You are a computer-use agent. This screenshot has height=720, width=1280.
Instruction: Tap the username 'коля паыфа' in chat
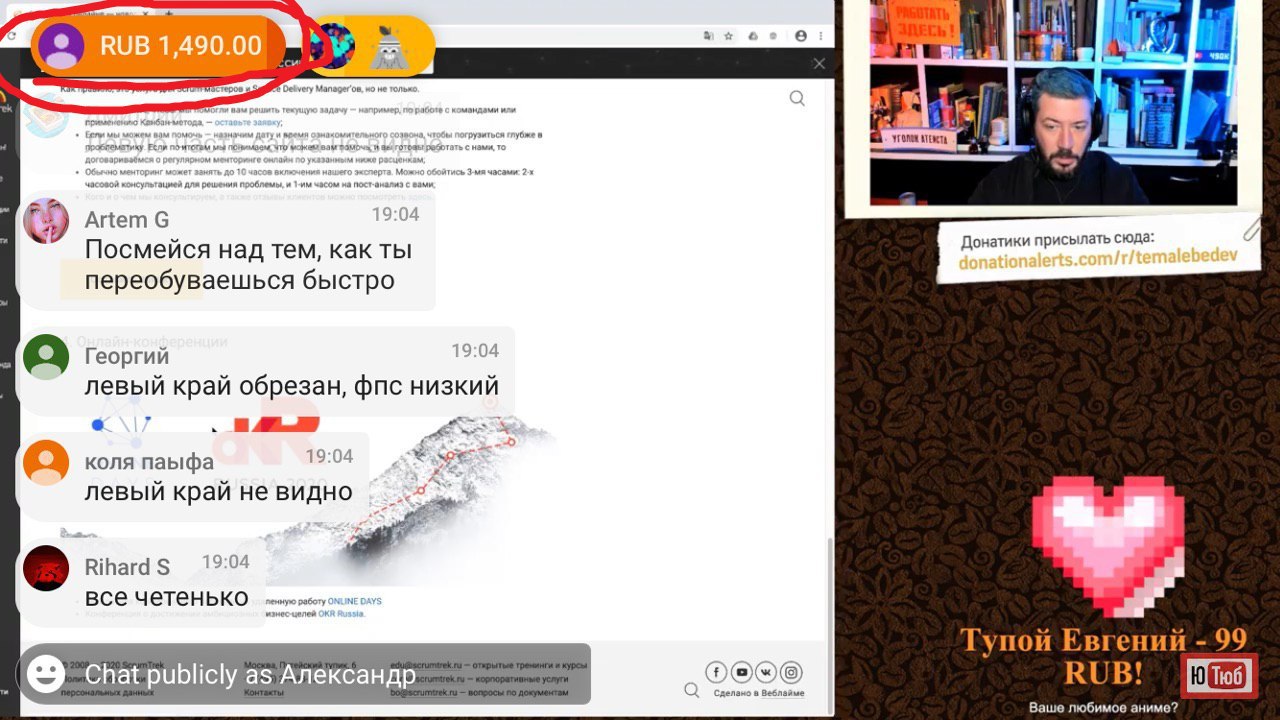pyautogui.click(x=149, y=462)
